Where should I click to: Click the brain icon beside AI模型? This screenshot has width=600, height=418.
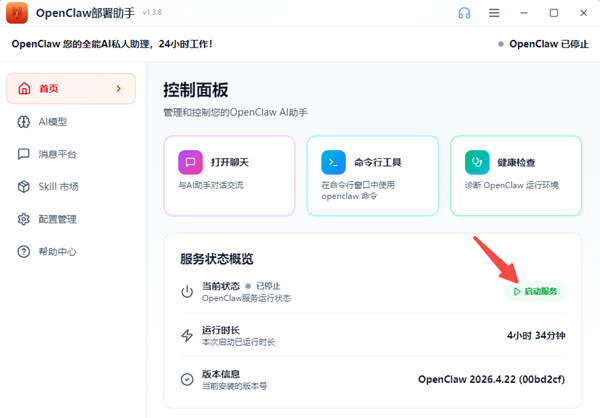(x=24, y=122)
